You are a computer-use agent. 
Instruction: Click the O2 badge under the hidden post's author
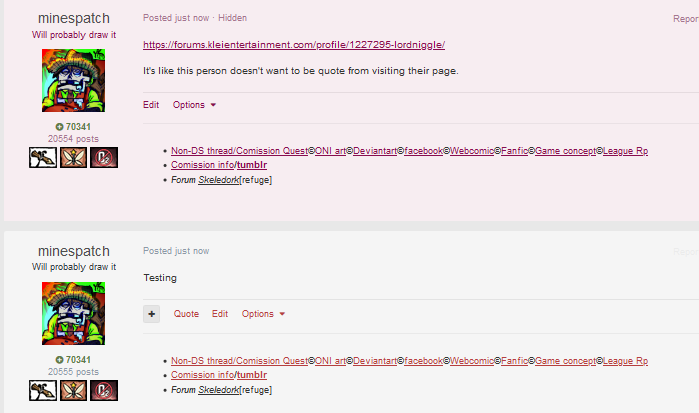pyautogui.click(x=104, y=158)
